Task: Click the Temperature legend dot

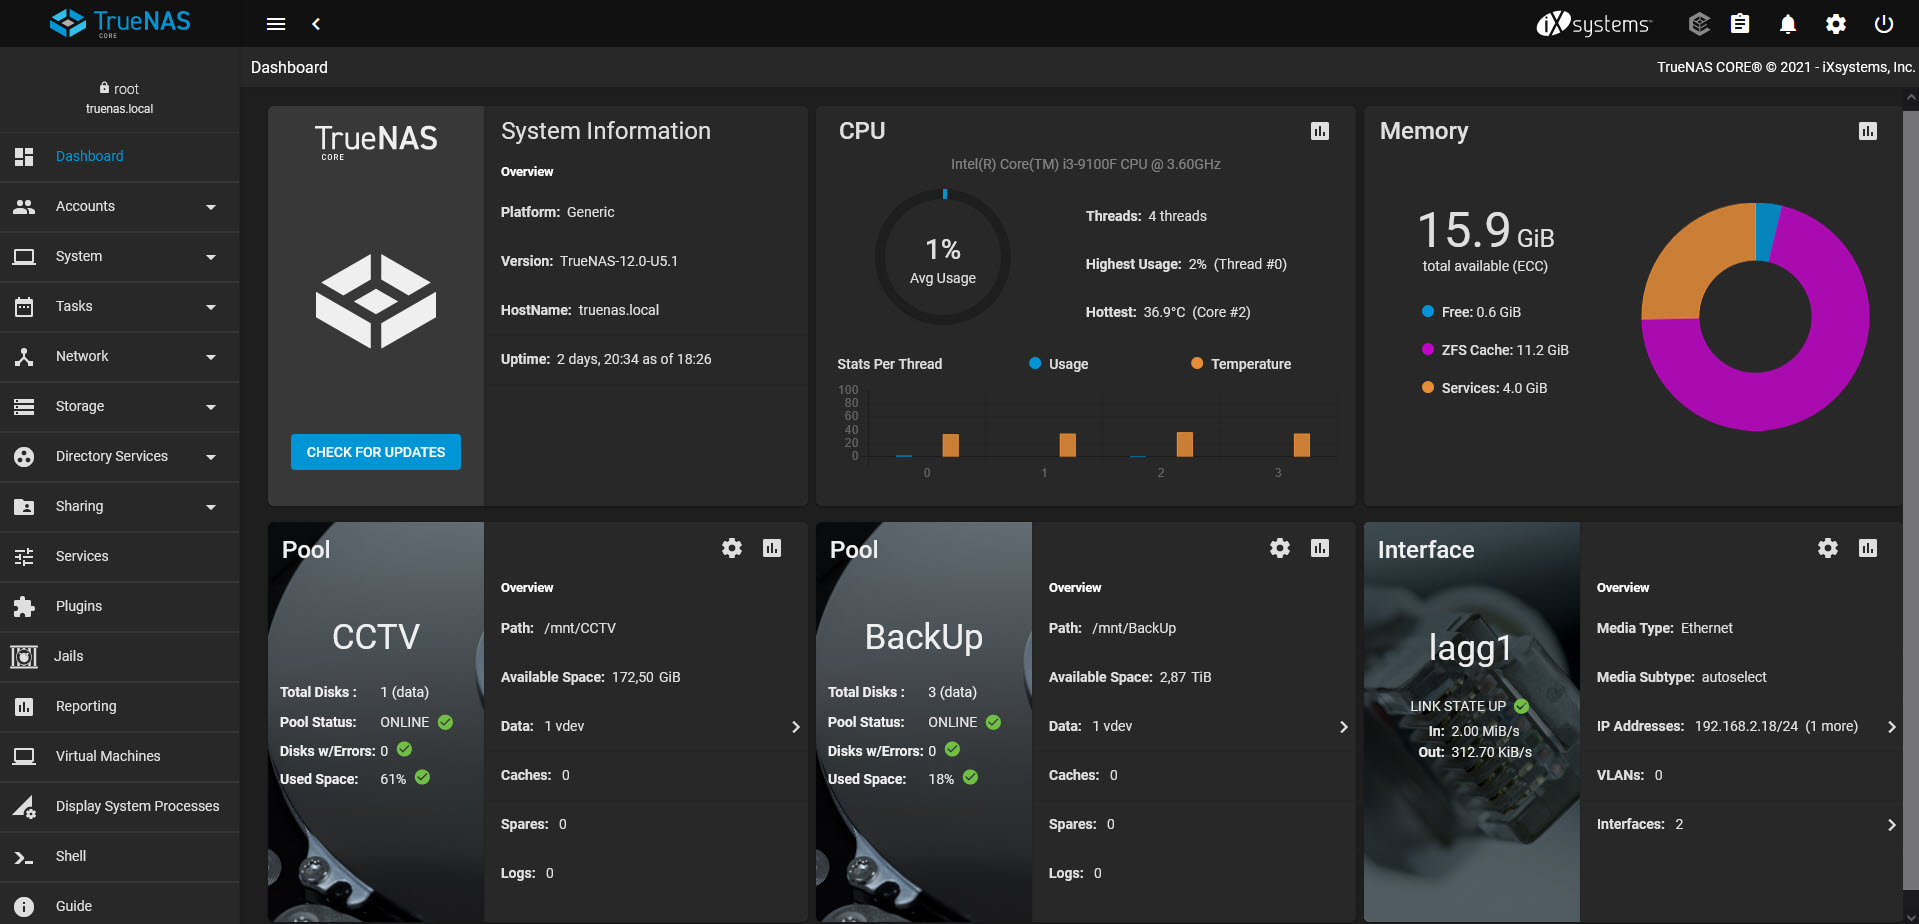Action: (1197, 364)
